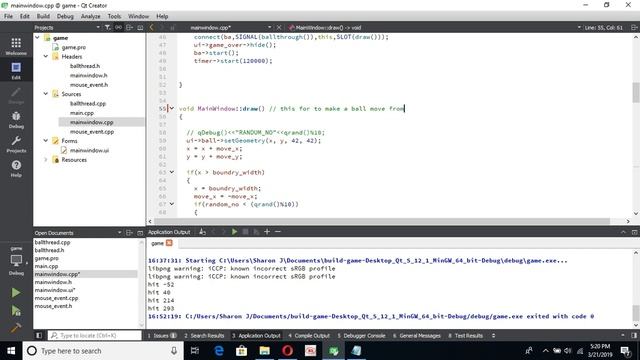Zoom out output text with minus
This screenshot has width=640, height=360.
coord(278,232)
